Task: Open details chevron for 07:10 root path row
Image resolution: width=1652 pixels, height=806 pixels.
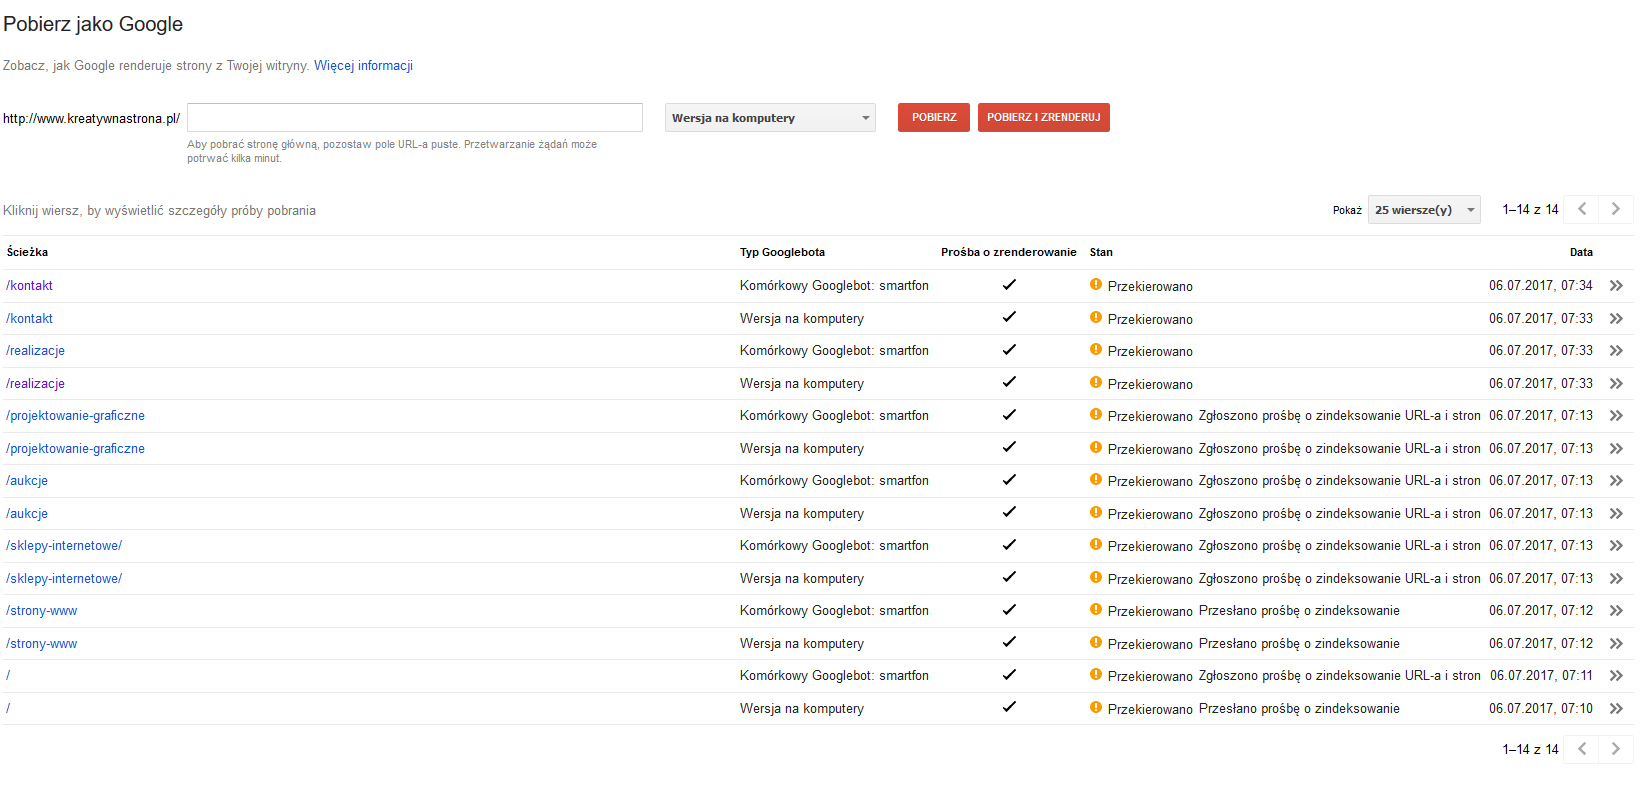Action: pyautogui.click(x=1616, y=709)
